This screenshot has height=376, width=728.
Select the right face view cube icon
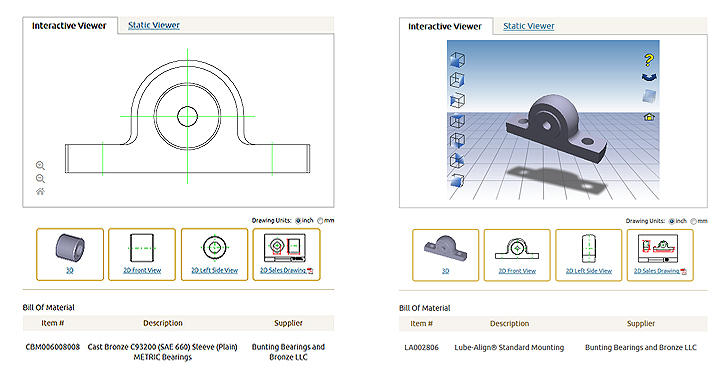[457, 80]
